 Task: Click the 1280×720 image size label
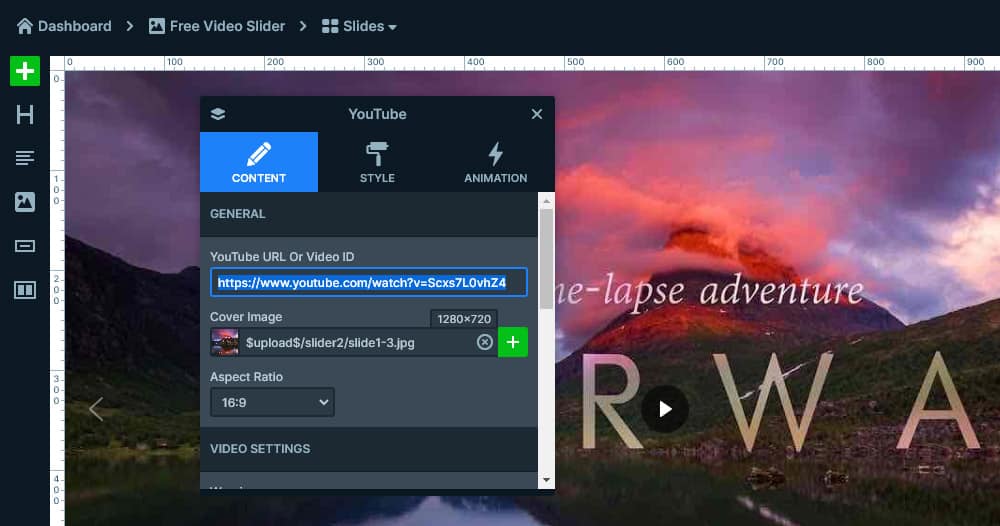click(x=464, y=319)
